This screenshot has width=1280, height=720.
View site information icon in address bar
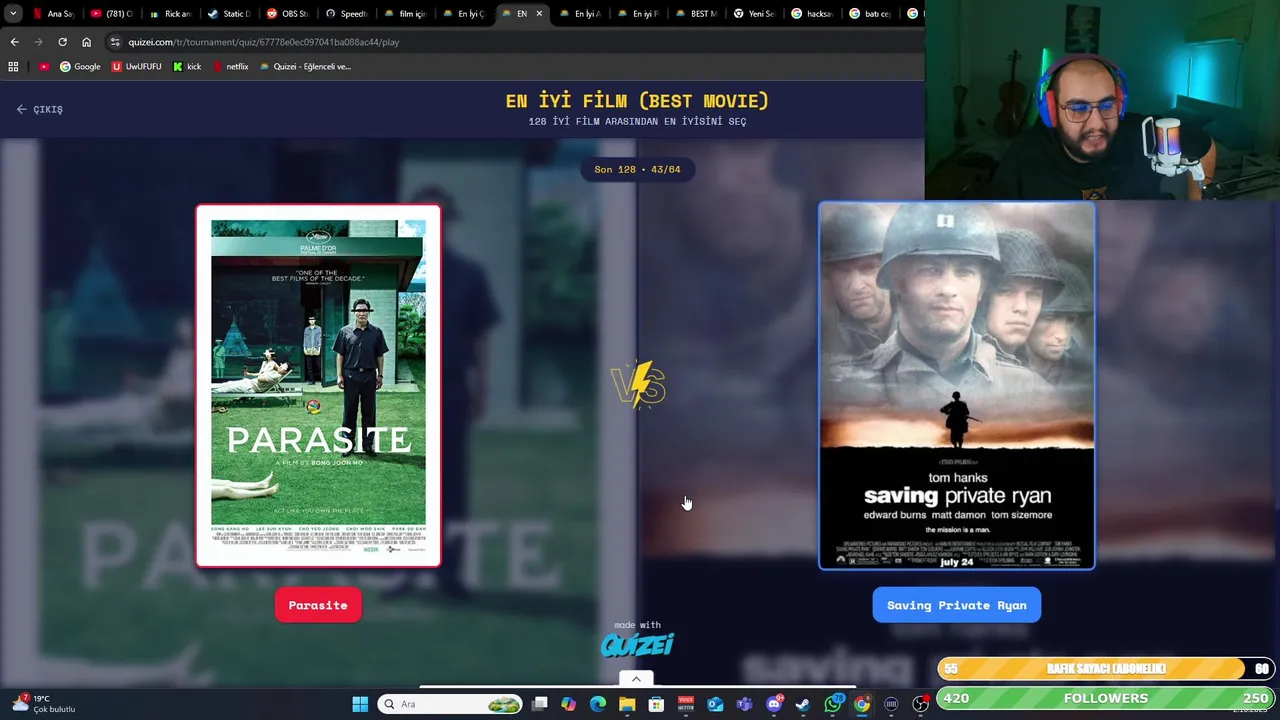115,42
